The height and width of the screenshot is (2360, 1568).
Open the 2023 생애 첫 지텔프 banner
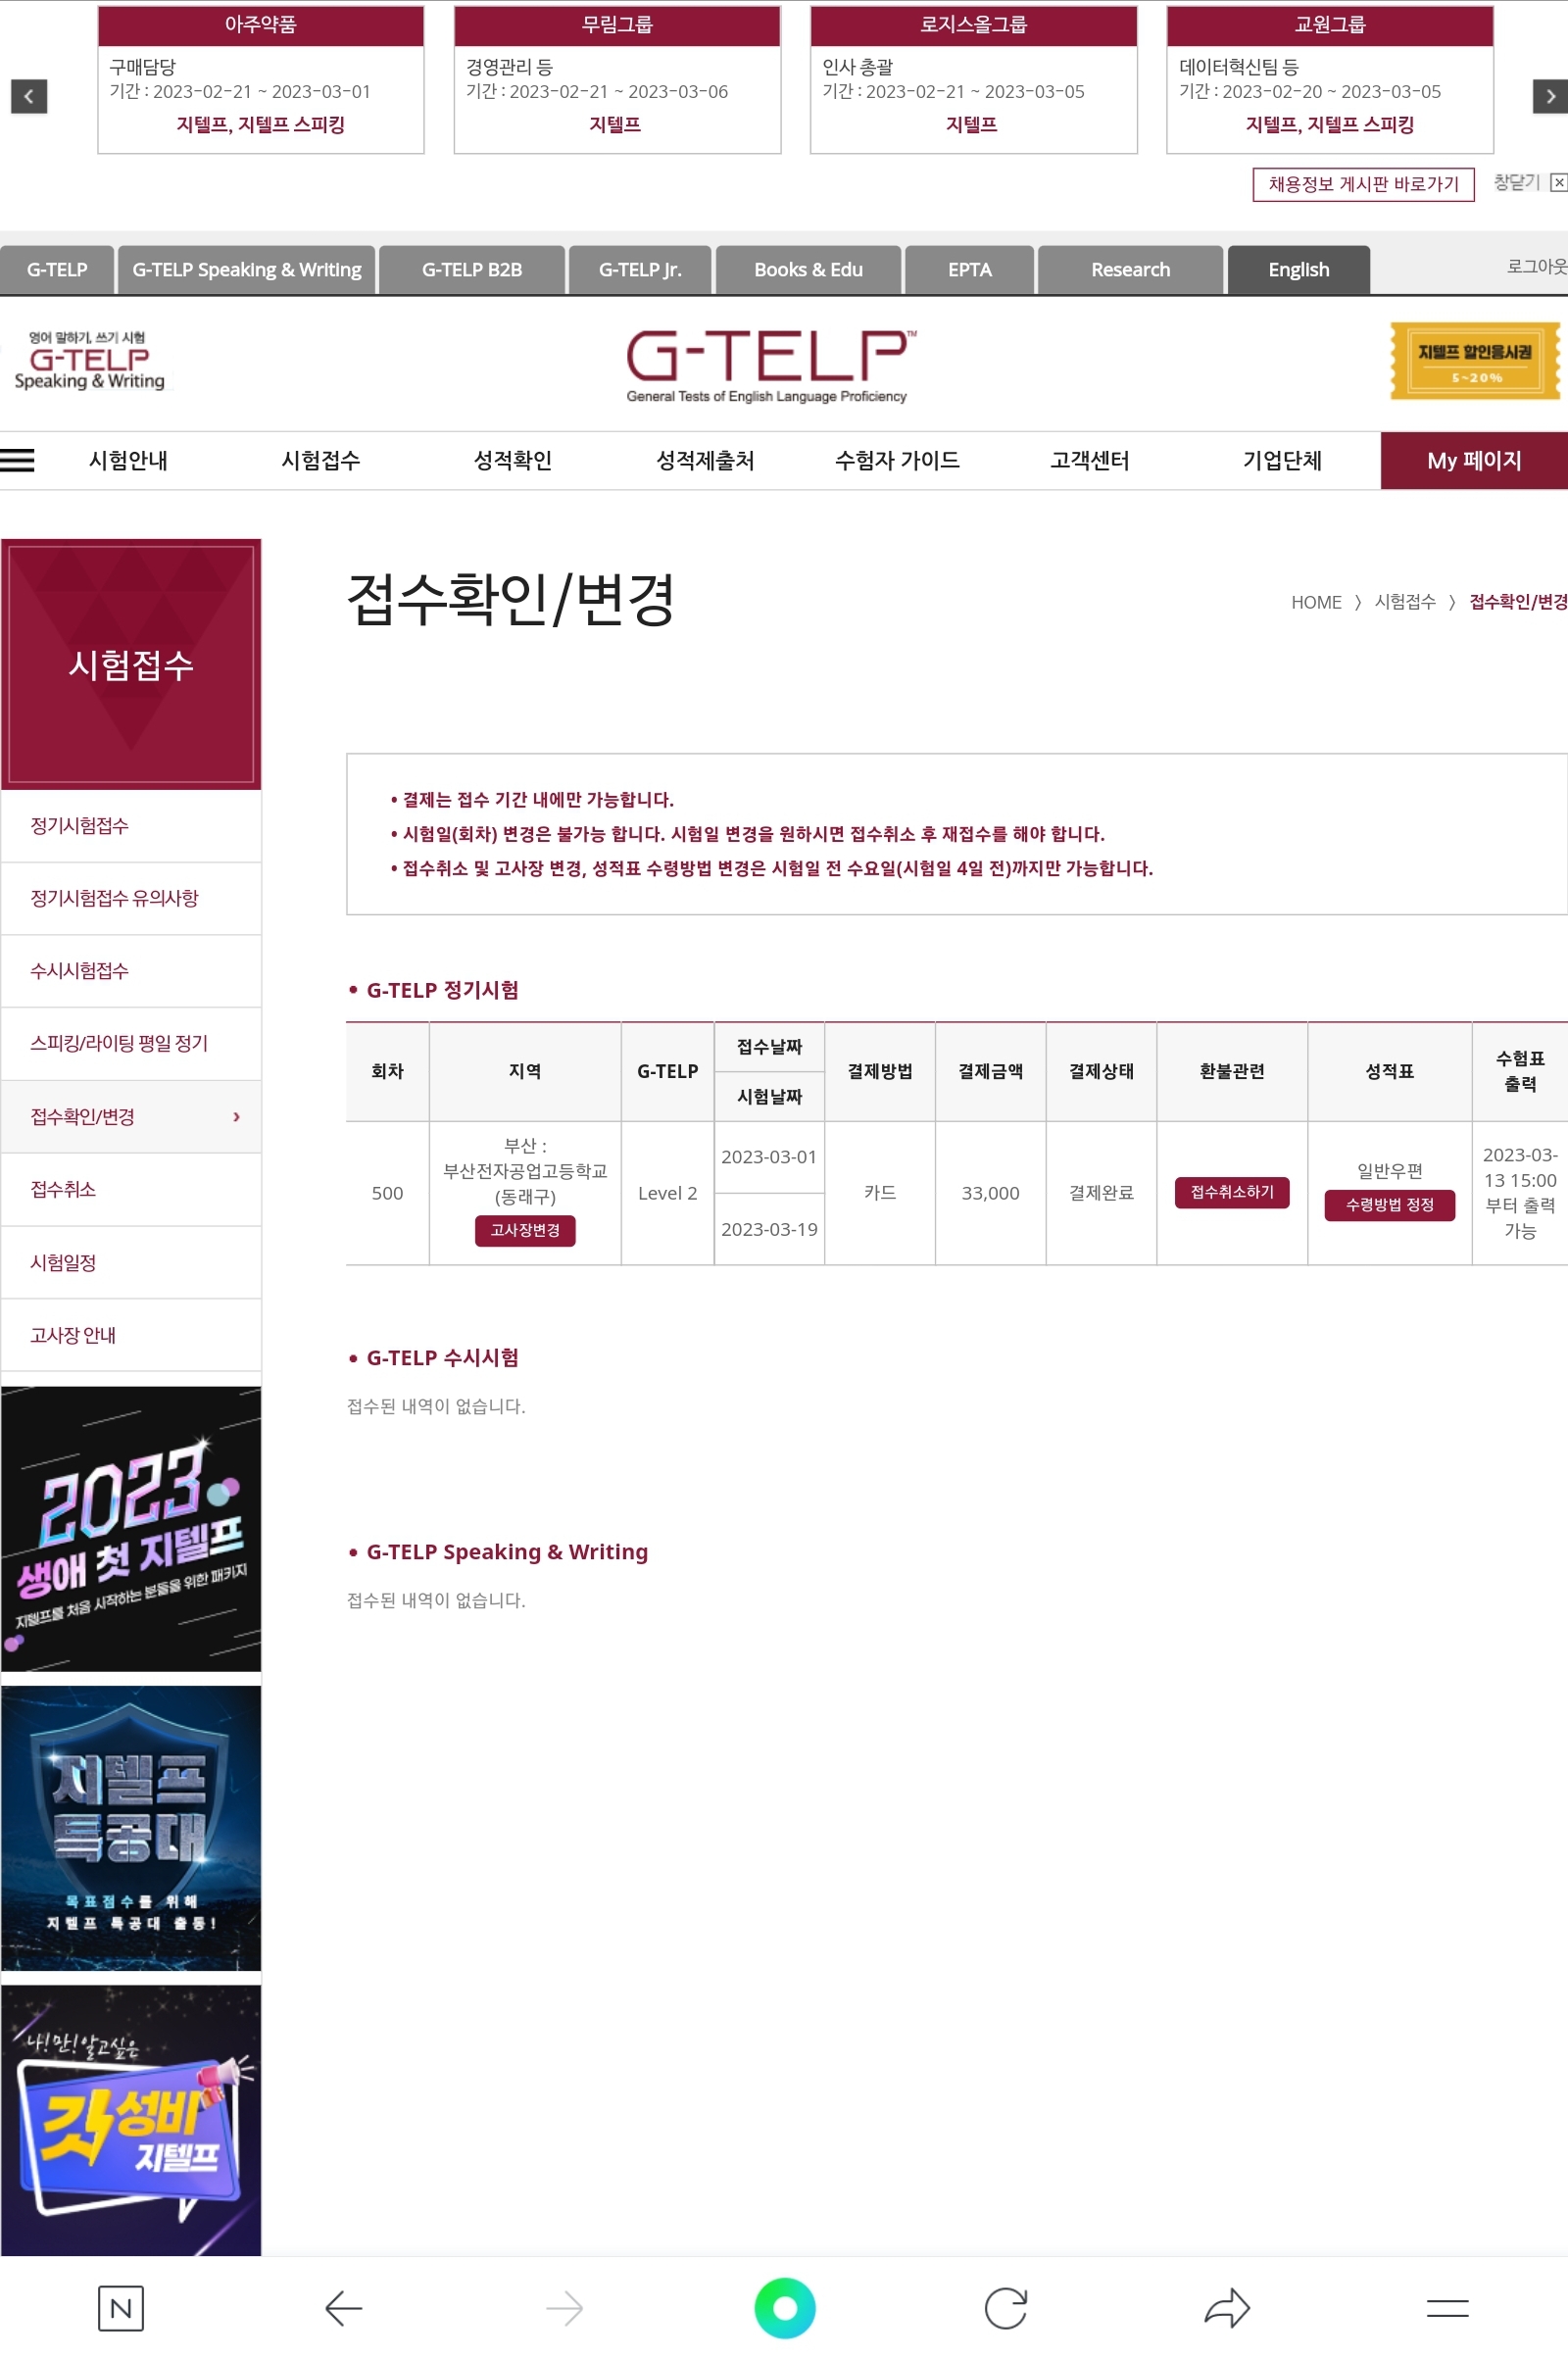click(x=131, y=1529)
